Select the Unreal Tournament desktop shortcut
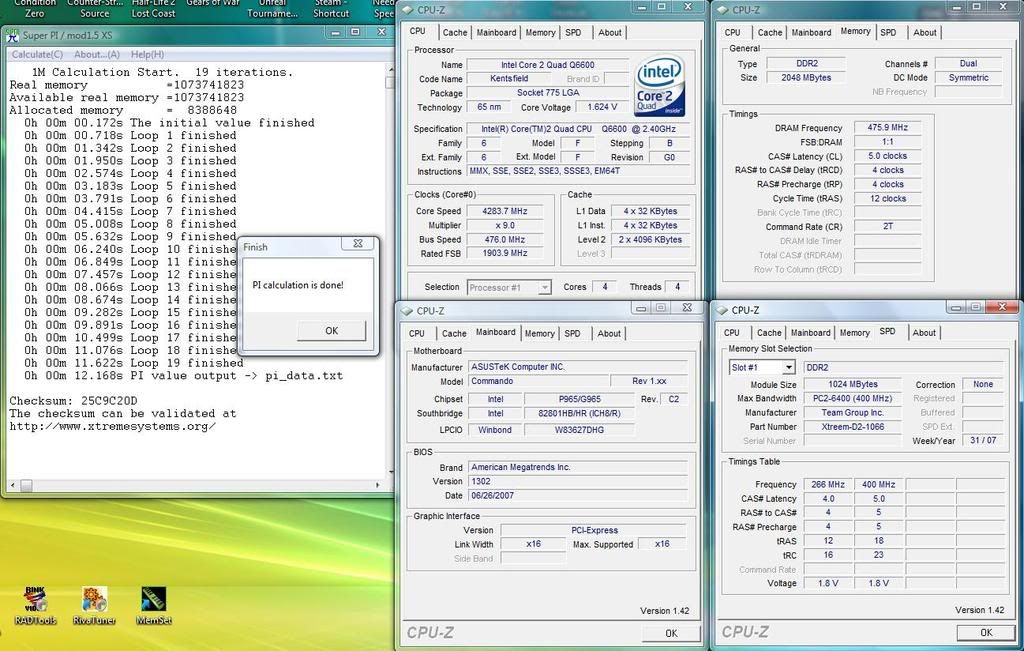The image size is (1024, 651). click(272, 8)
